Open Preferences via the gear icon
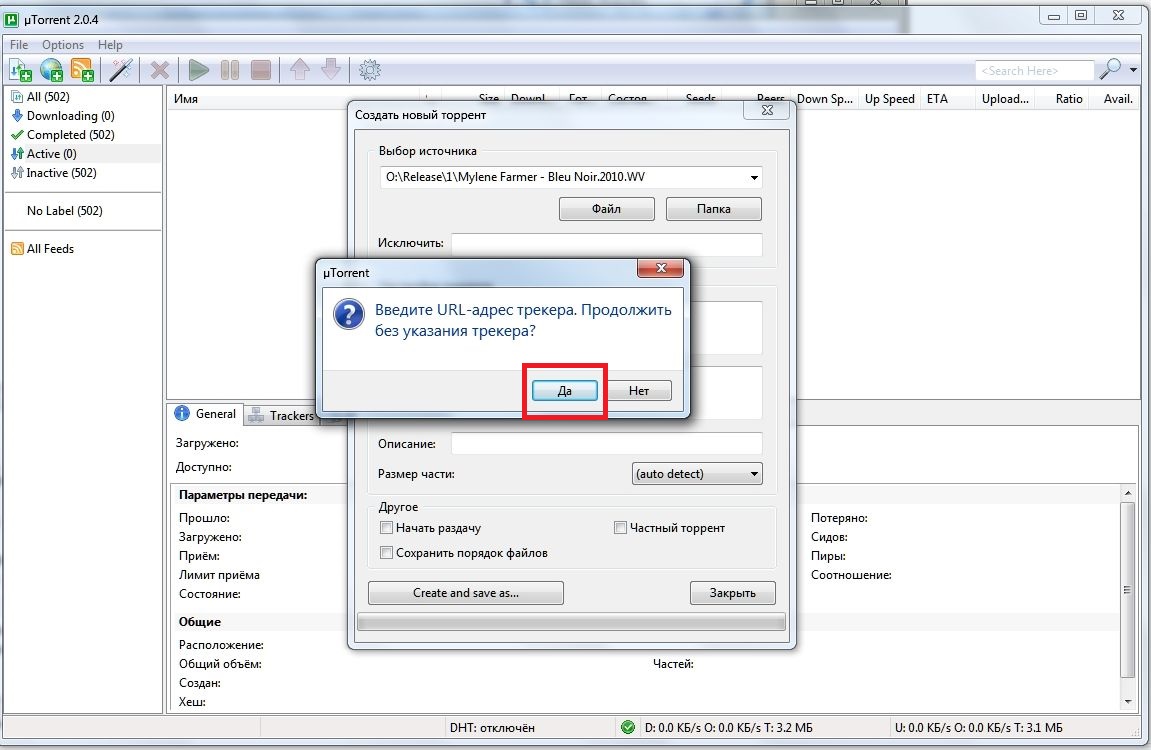 (x=369, y=70)
